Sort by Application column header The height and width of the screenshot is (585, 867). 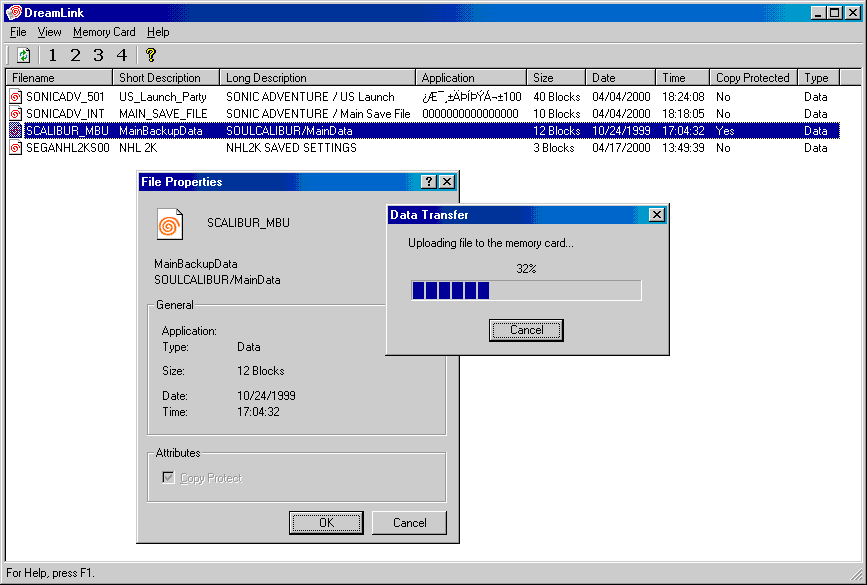tap(471, 77)
